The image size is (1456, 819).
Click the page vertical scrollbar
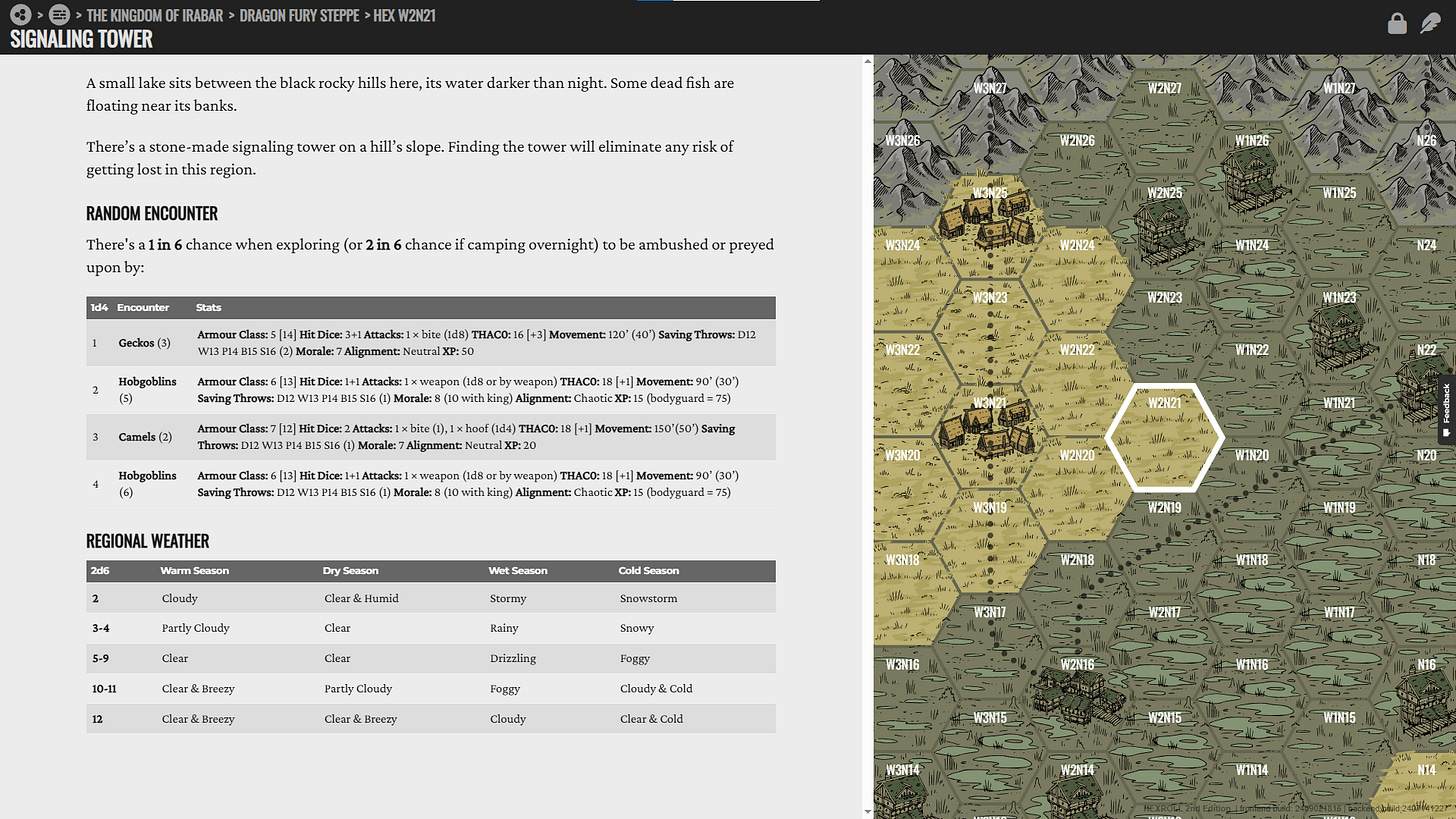point(866,436)
